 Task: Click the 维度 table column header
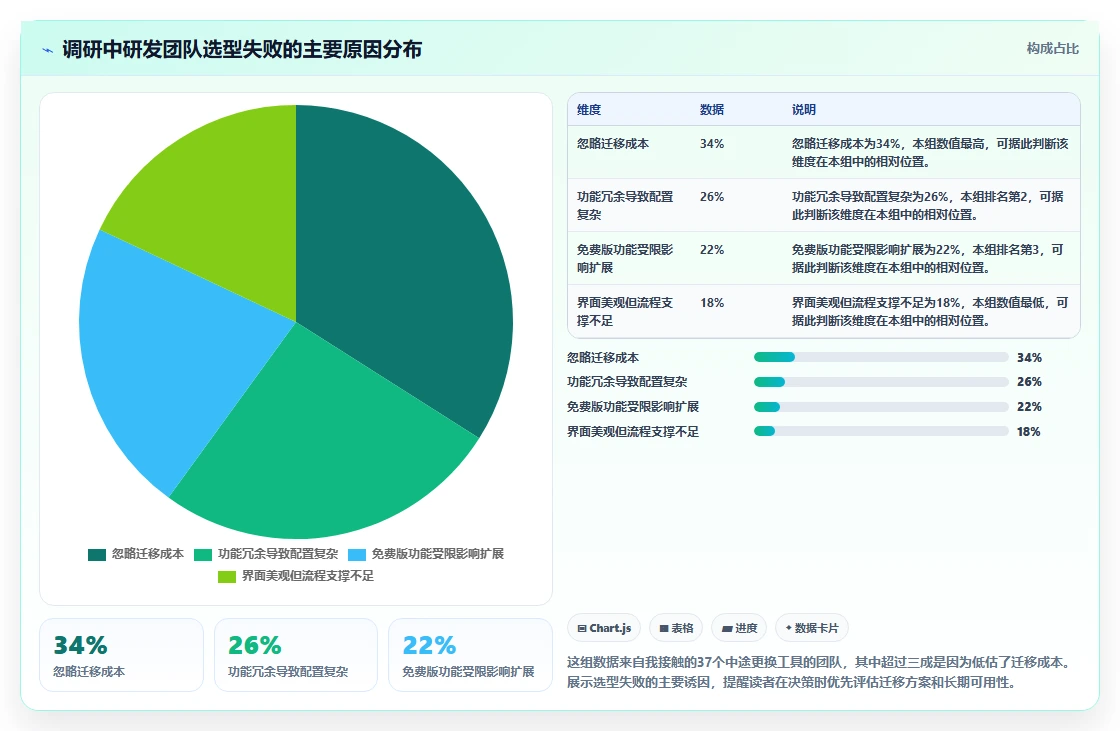(x=589, y=109)
